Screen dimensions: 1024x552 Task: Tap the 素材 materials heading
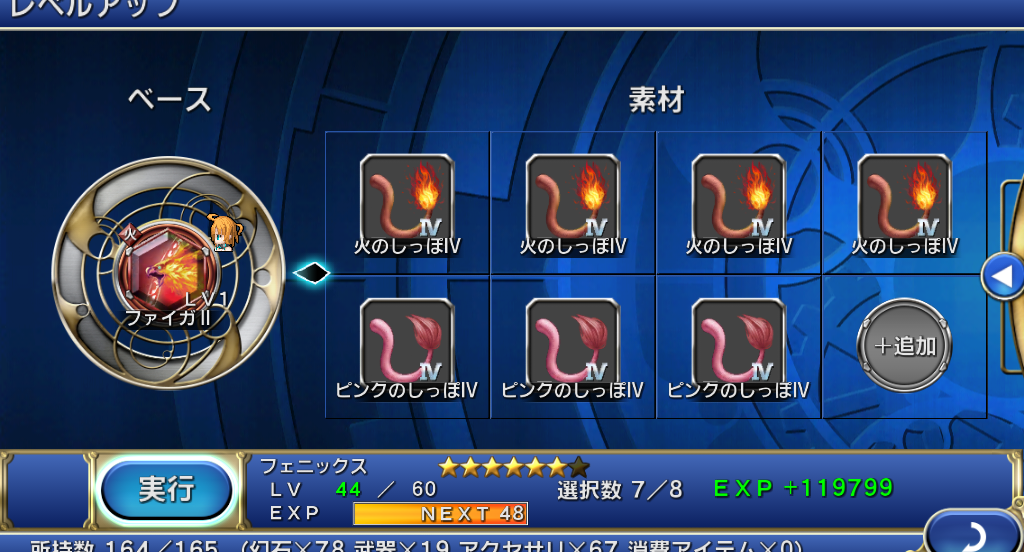[x=656, y=100]
